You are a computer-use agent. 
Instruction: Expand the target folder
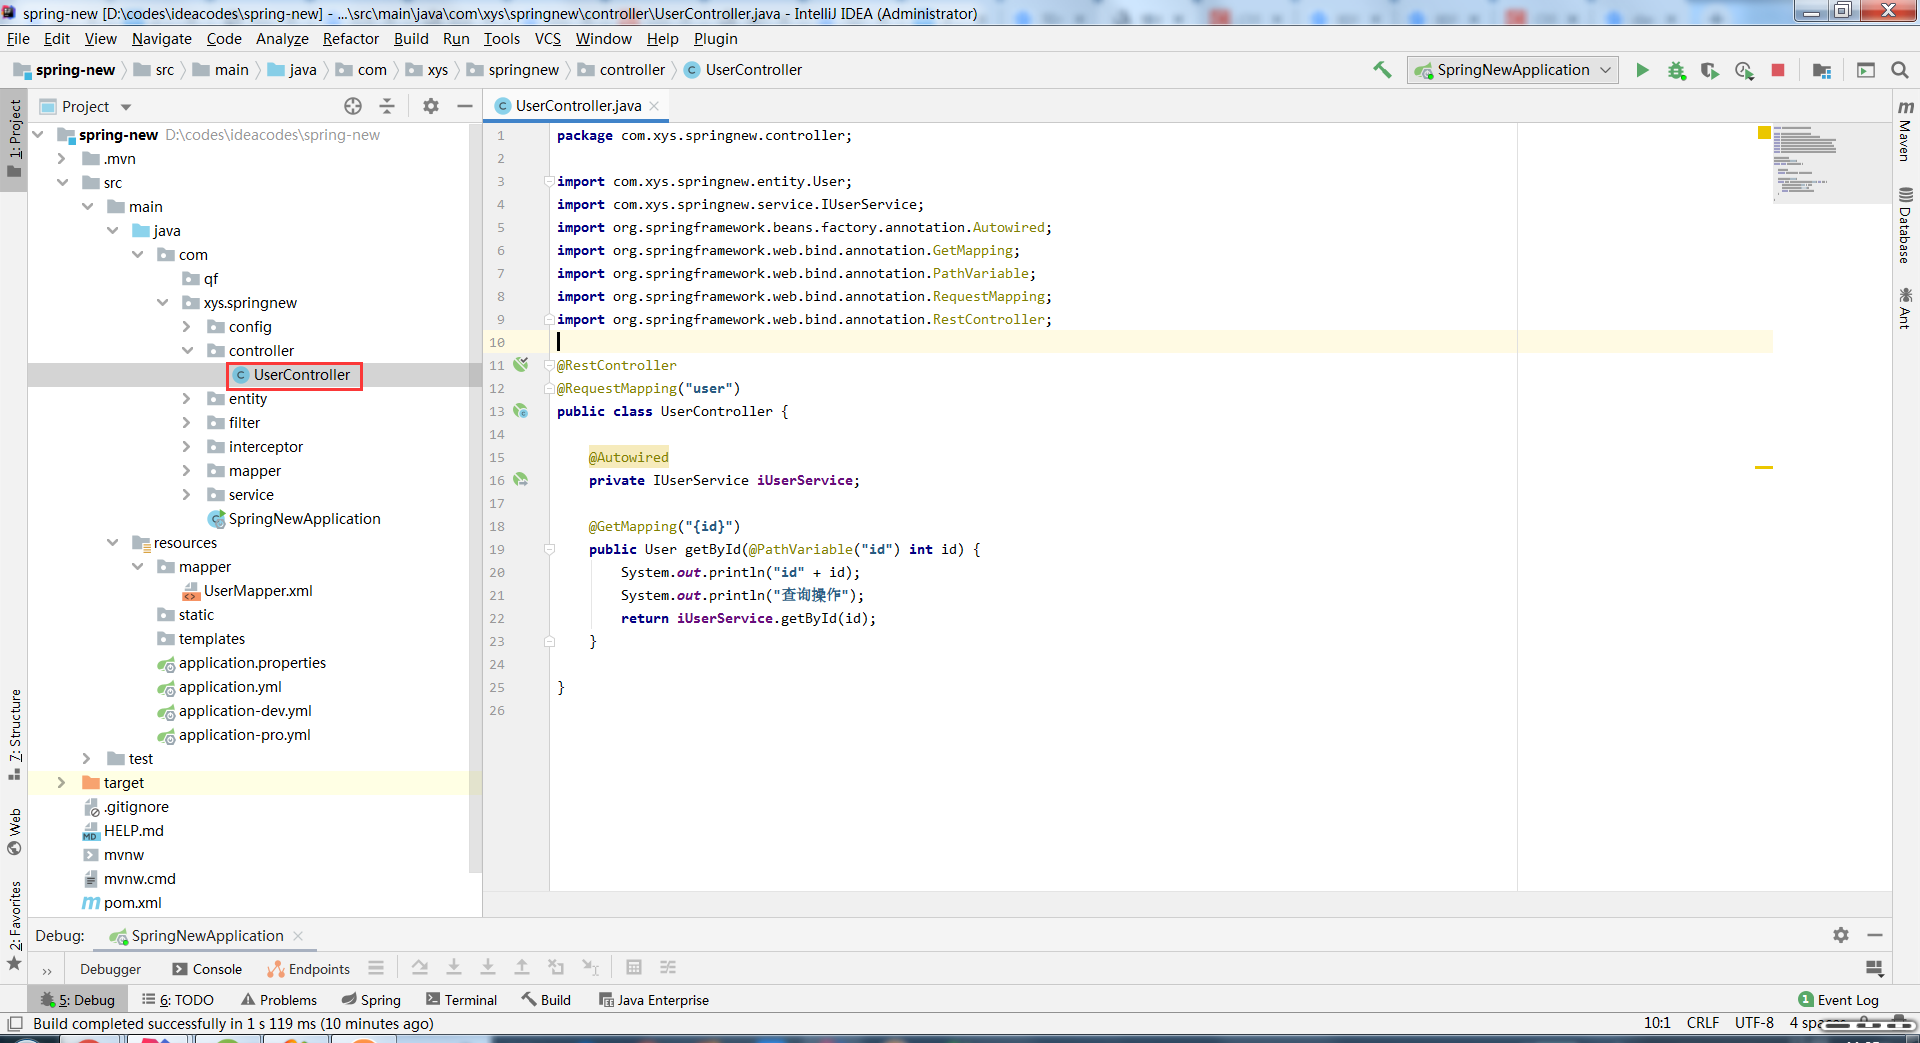coord(61,783)
